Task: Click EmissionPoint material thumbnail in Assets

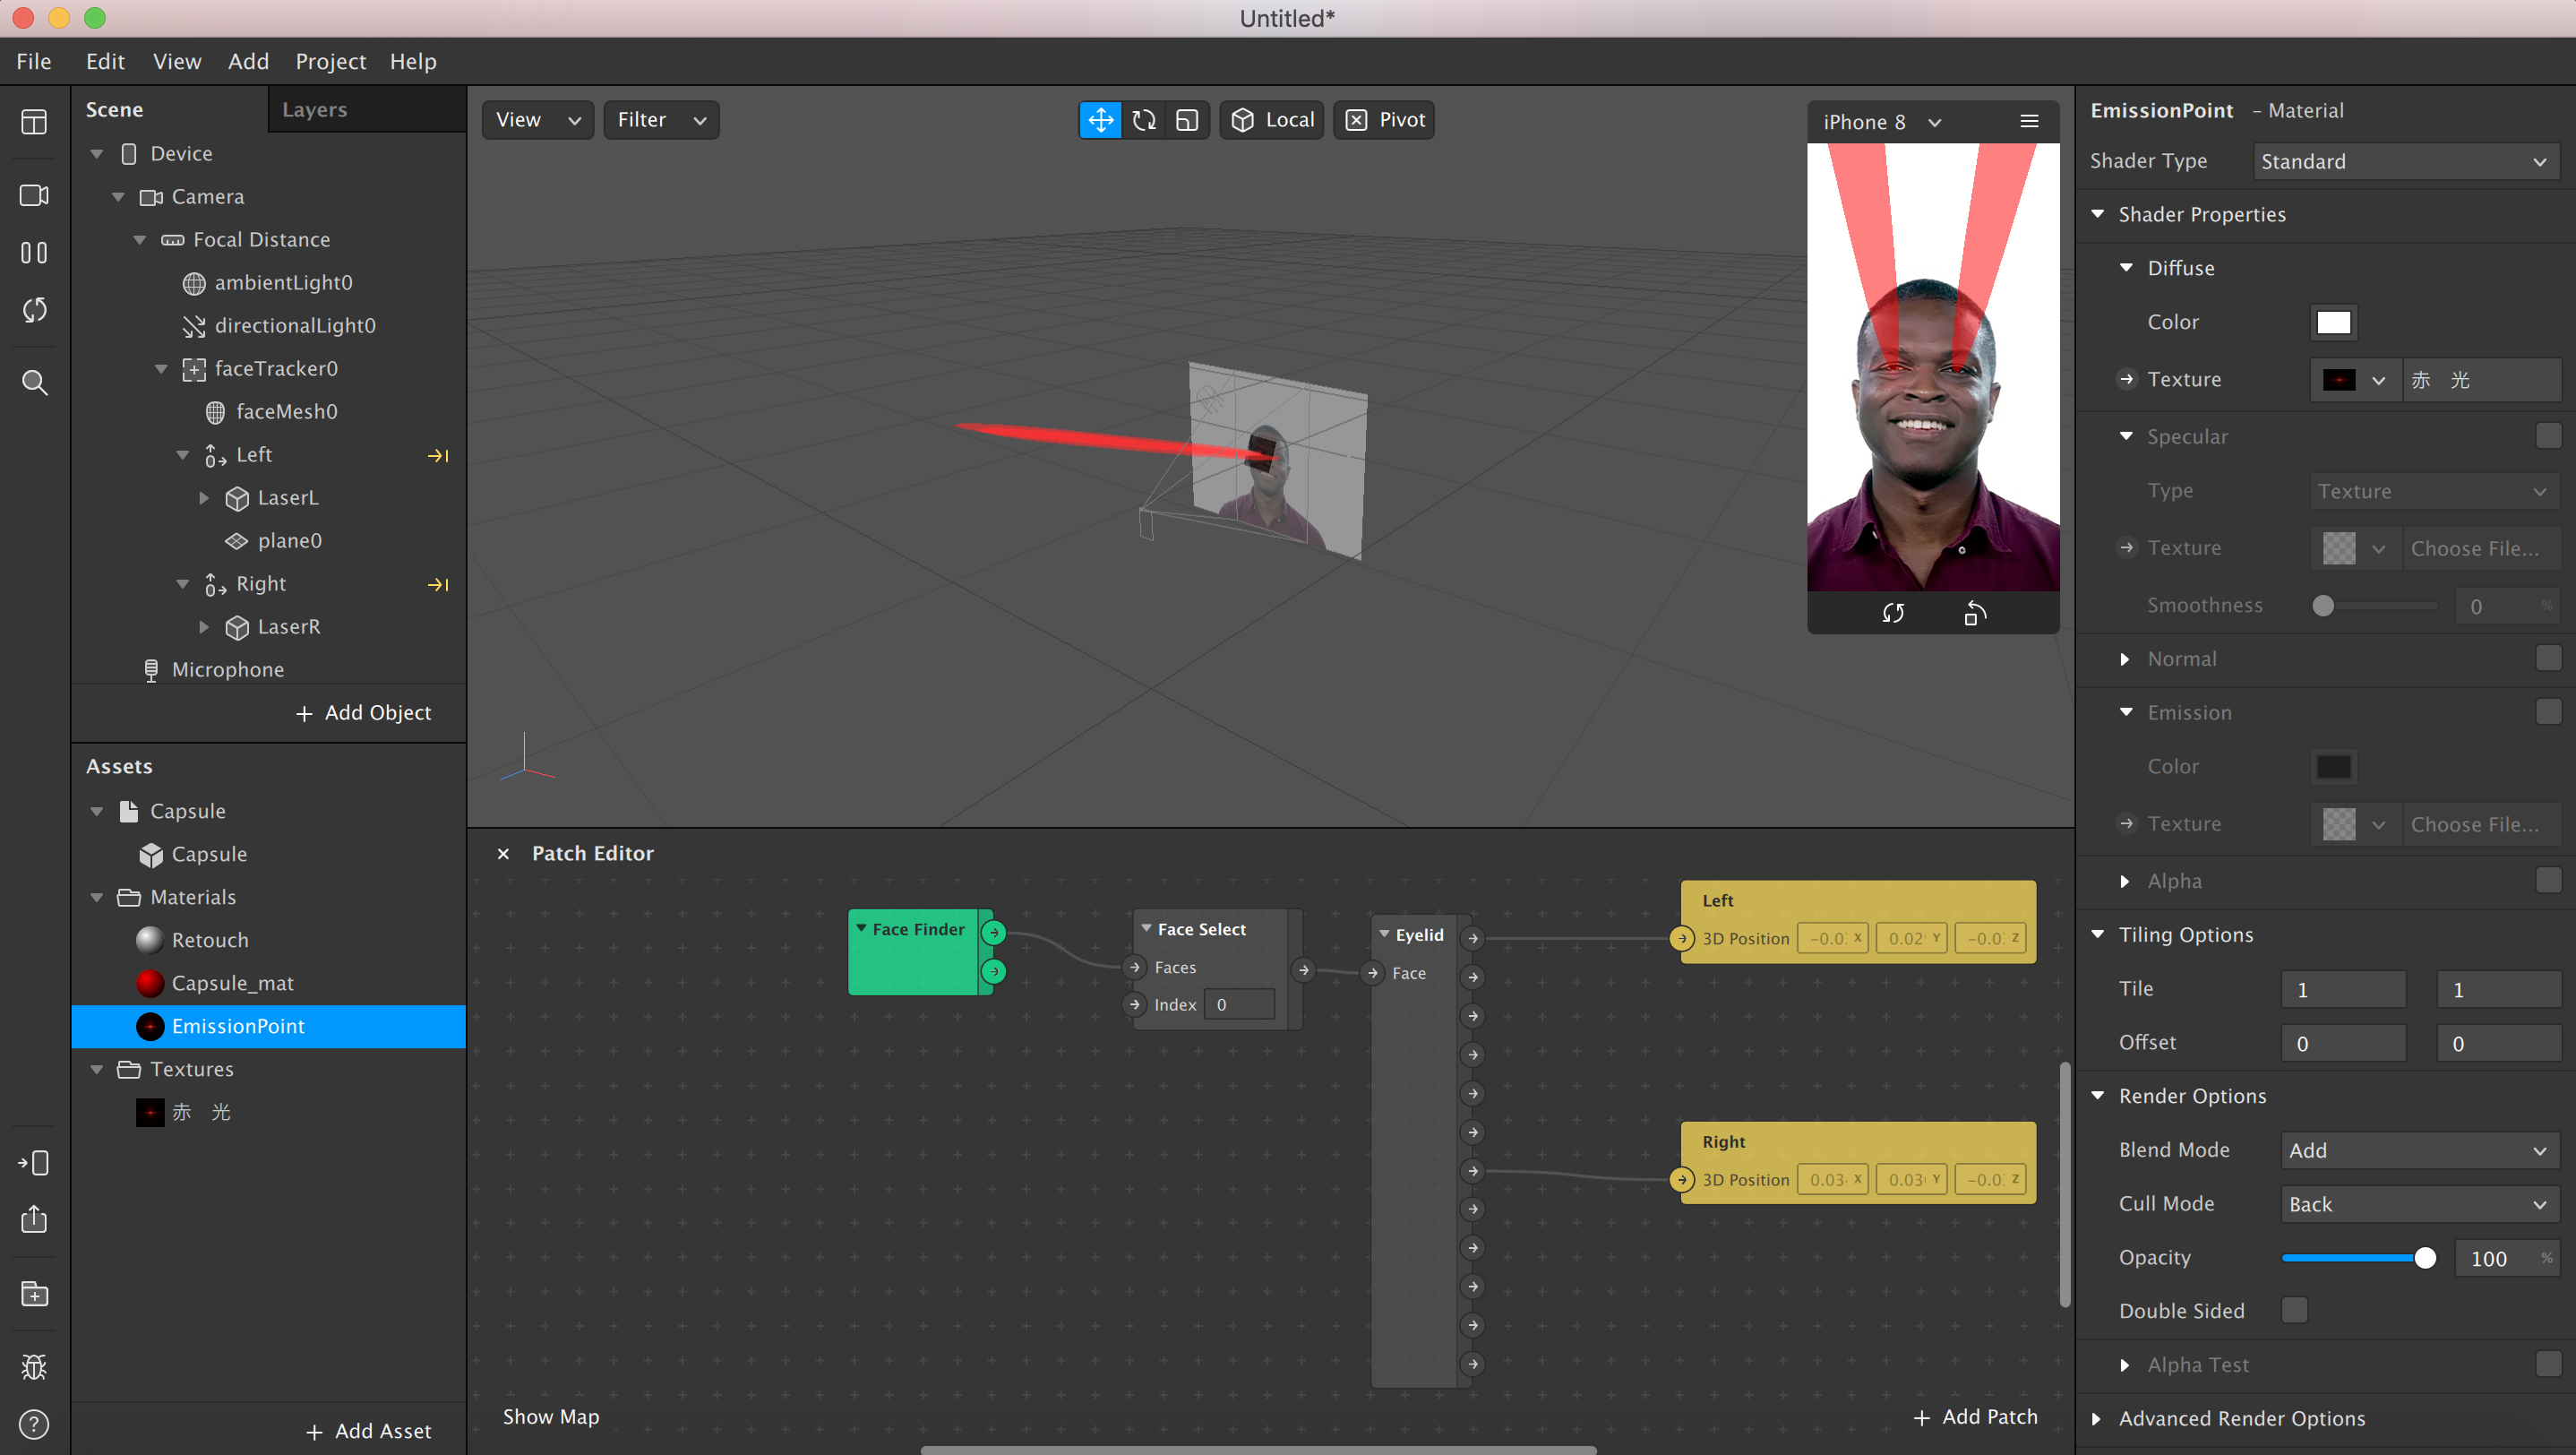Action: 150,1026
